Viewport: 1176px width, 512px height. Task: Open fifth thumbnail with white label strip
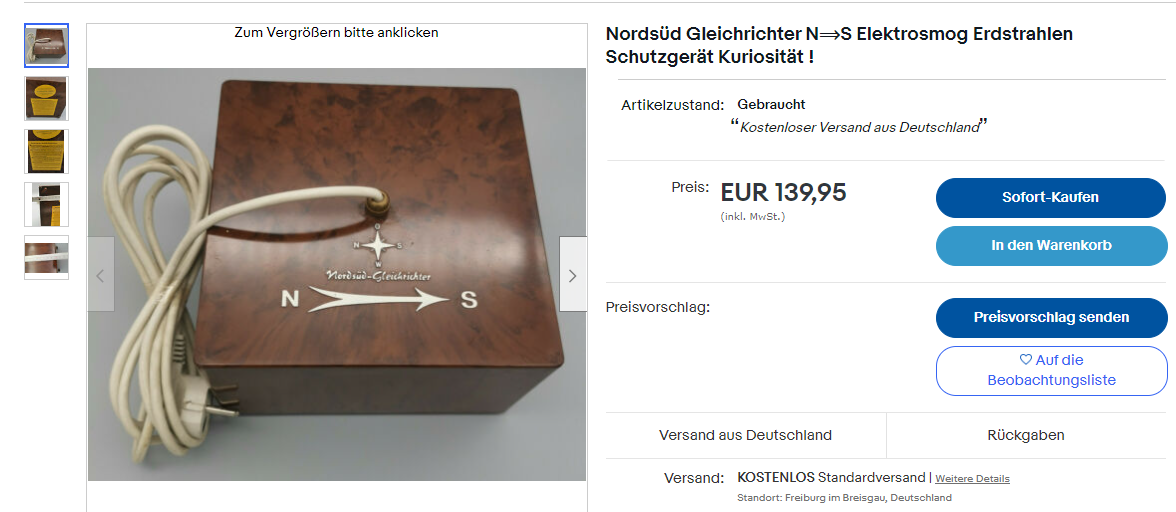click(x=46, y=257)
